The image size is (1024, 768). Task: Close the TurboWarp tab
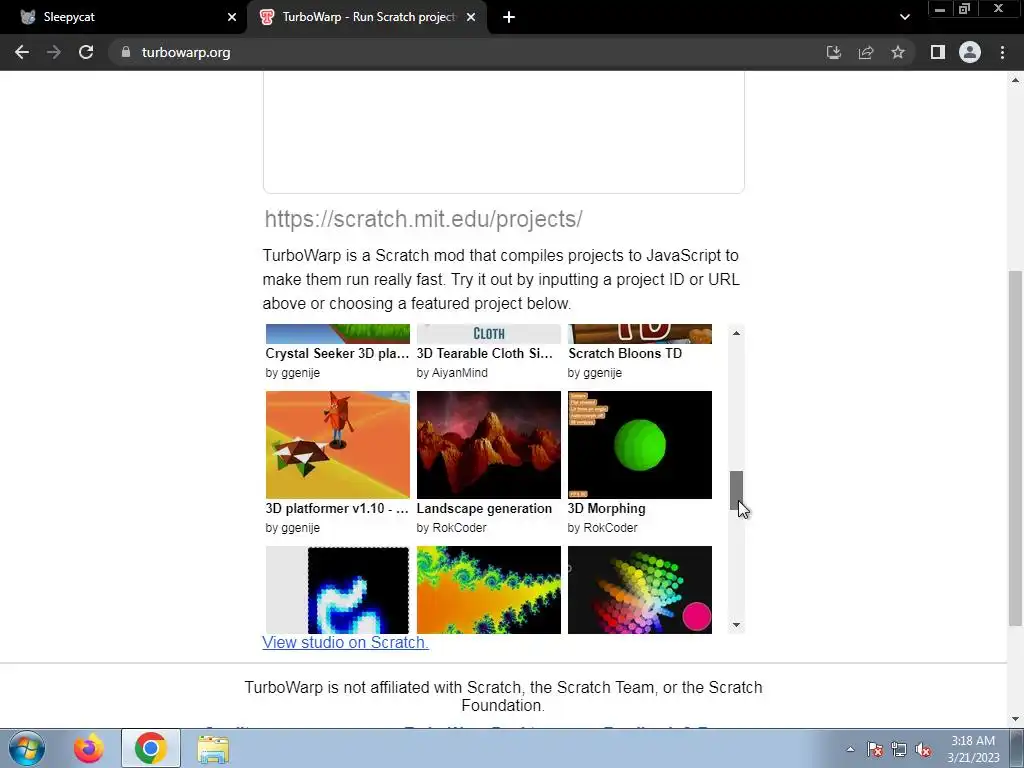click(471, 17)
